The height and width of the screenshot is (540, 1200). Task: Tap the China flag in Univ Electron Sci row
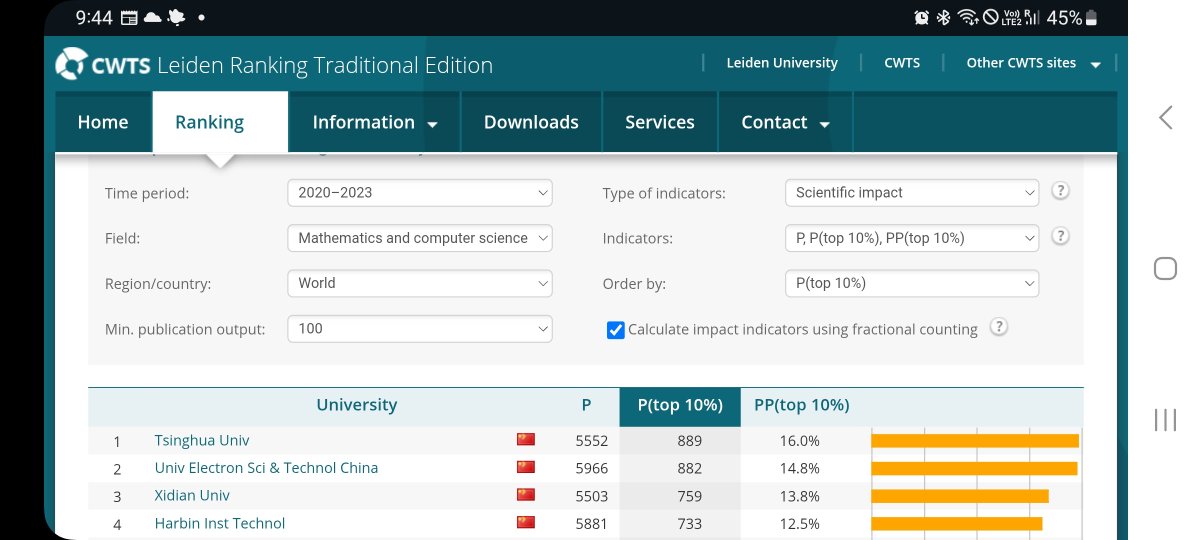coord(526,467)
